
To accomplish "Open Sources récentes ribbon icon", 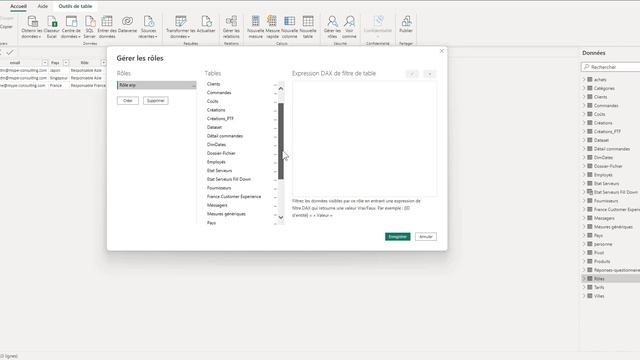I will click(148, 27).
